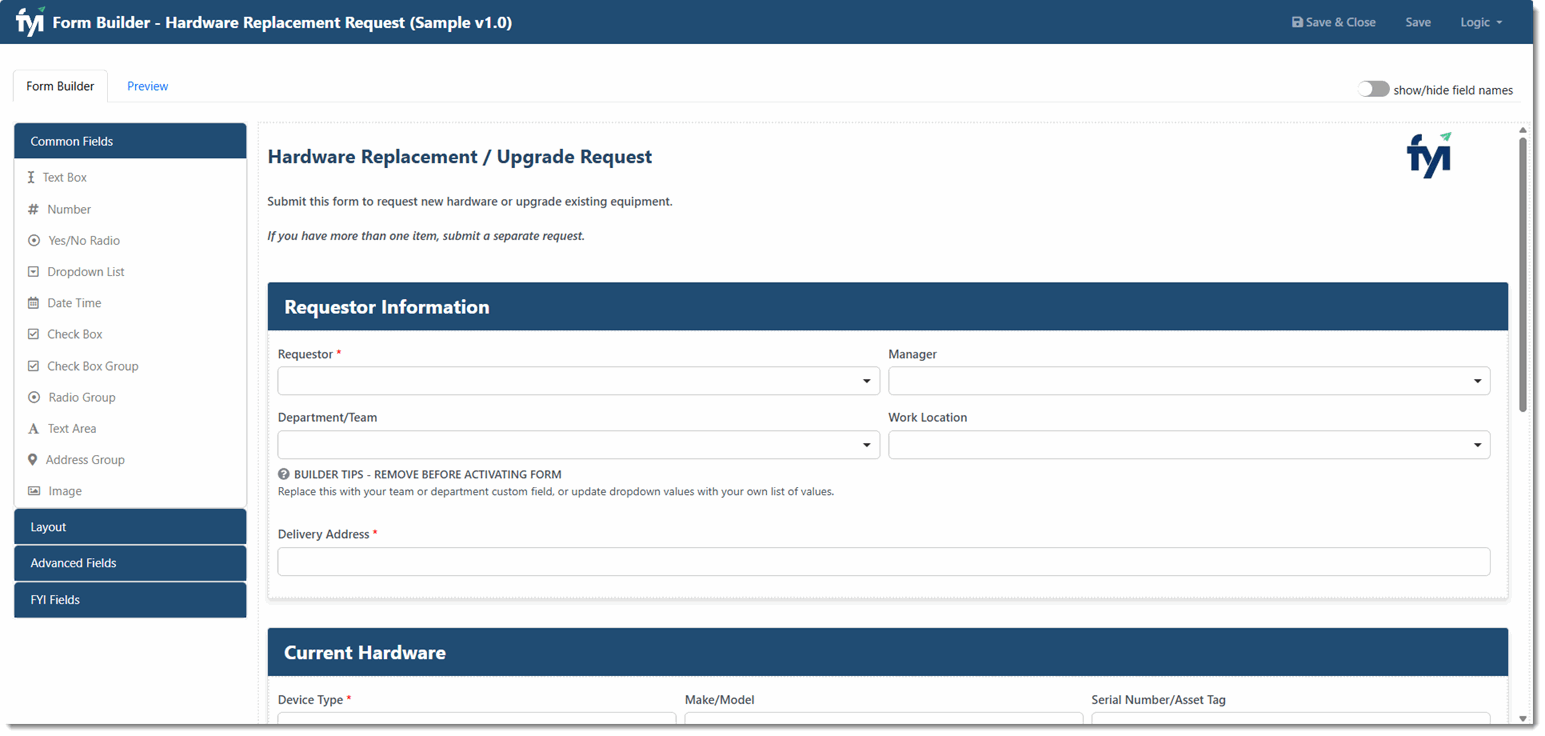Click the Device Type field label
The width and height of the screenshot is (1545, 736).
click(x=310, y=700)
